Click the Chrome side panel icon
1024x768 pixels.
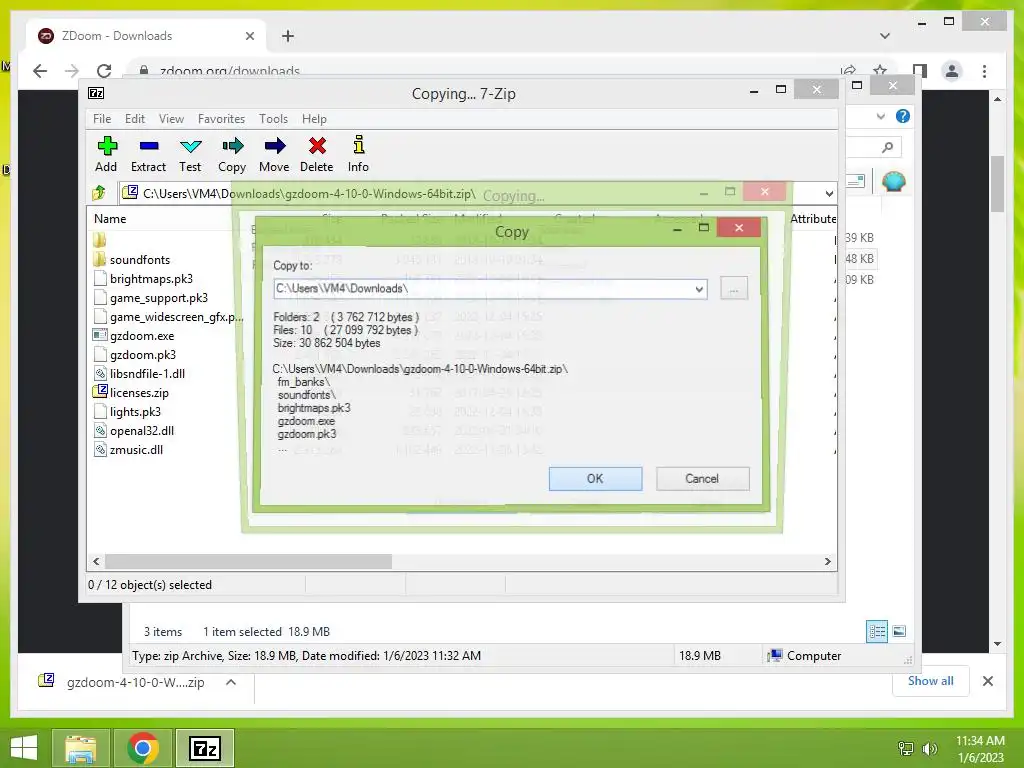pyautogui.click(x=920, y=71)
